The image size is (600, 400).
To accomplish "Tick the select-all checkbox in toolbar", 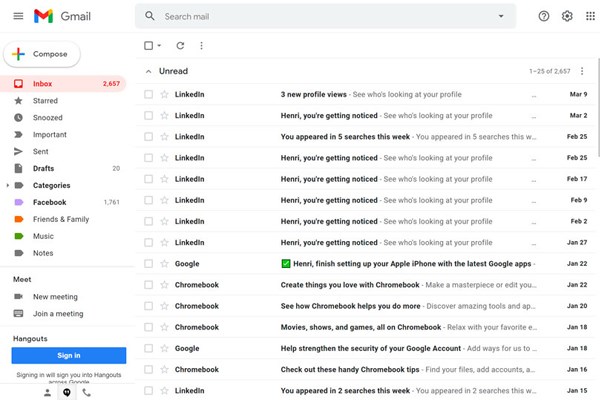I will 148,46.
